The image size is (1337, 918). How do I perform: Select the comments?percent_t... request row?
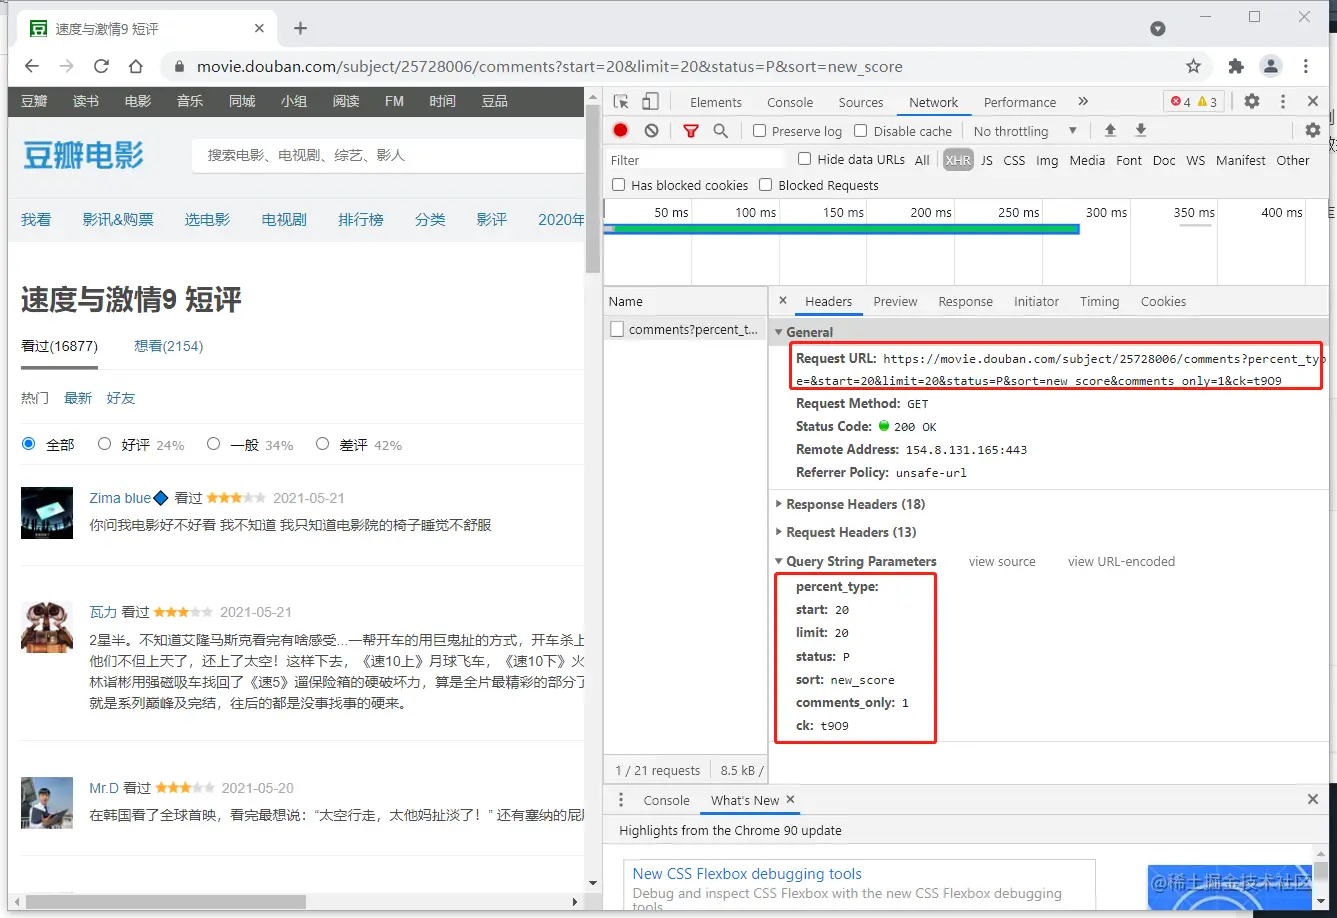coord(685,329)
